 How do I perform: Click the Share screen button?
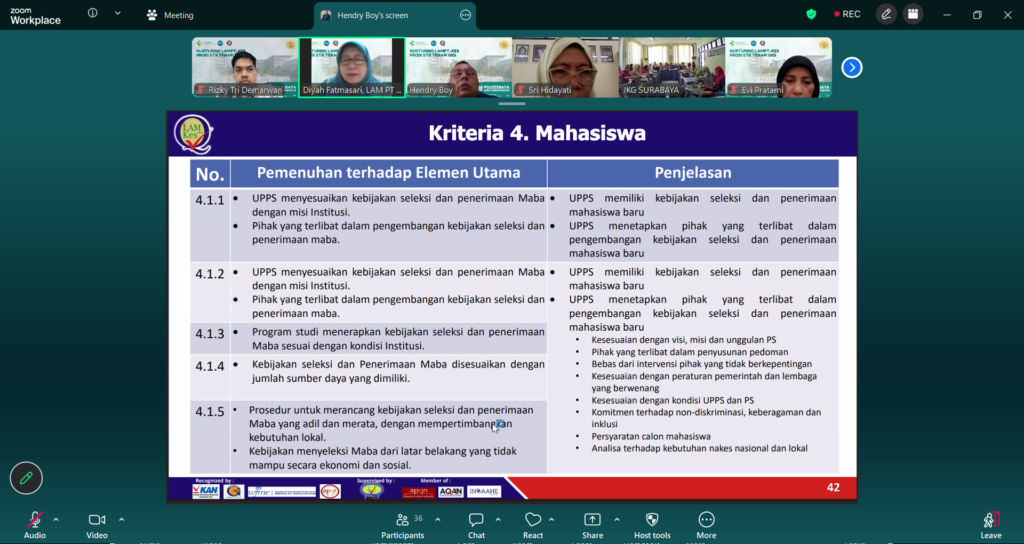coord(592,525)
